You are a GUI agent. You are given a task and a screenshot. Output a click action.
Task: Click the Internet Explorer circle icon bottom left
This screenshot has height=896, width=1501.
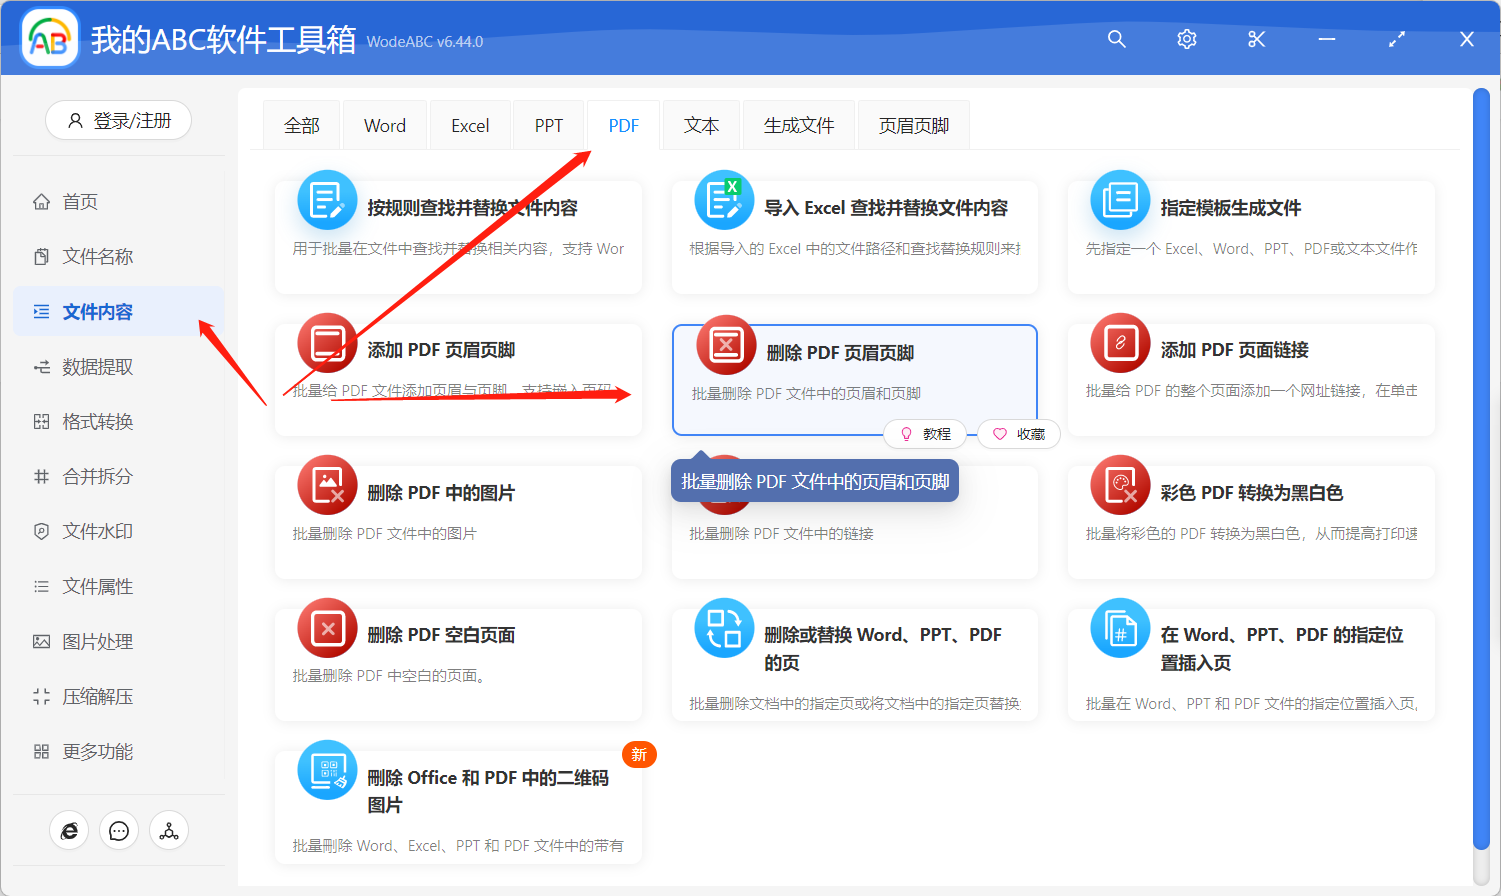(69, 830)
